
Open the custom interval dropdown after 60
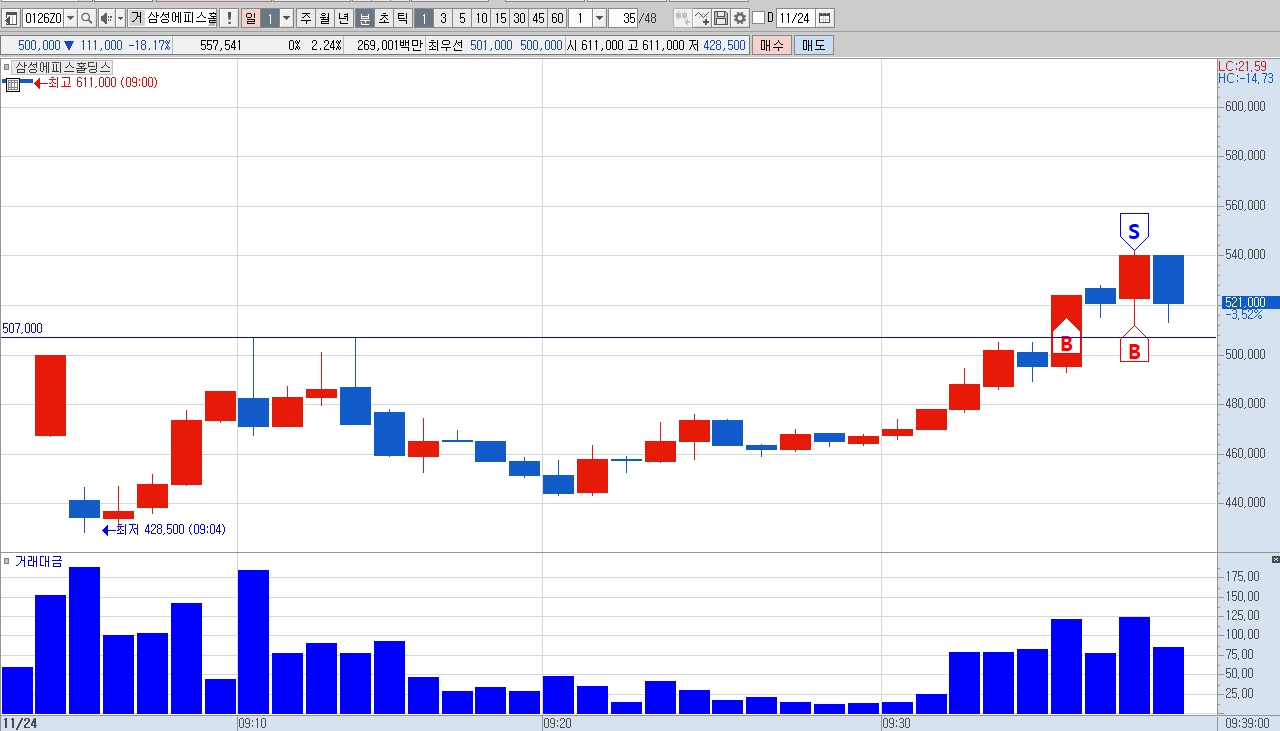pyautogui.click(x=599, y=18)
